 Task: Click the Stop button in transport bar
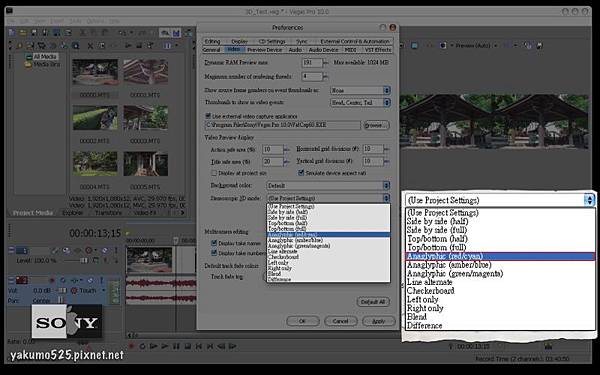point(188,346)
